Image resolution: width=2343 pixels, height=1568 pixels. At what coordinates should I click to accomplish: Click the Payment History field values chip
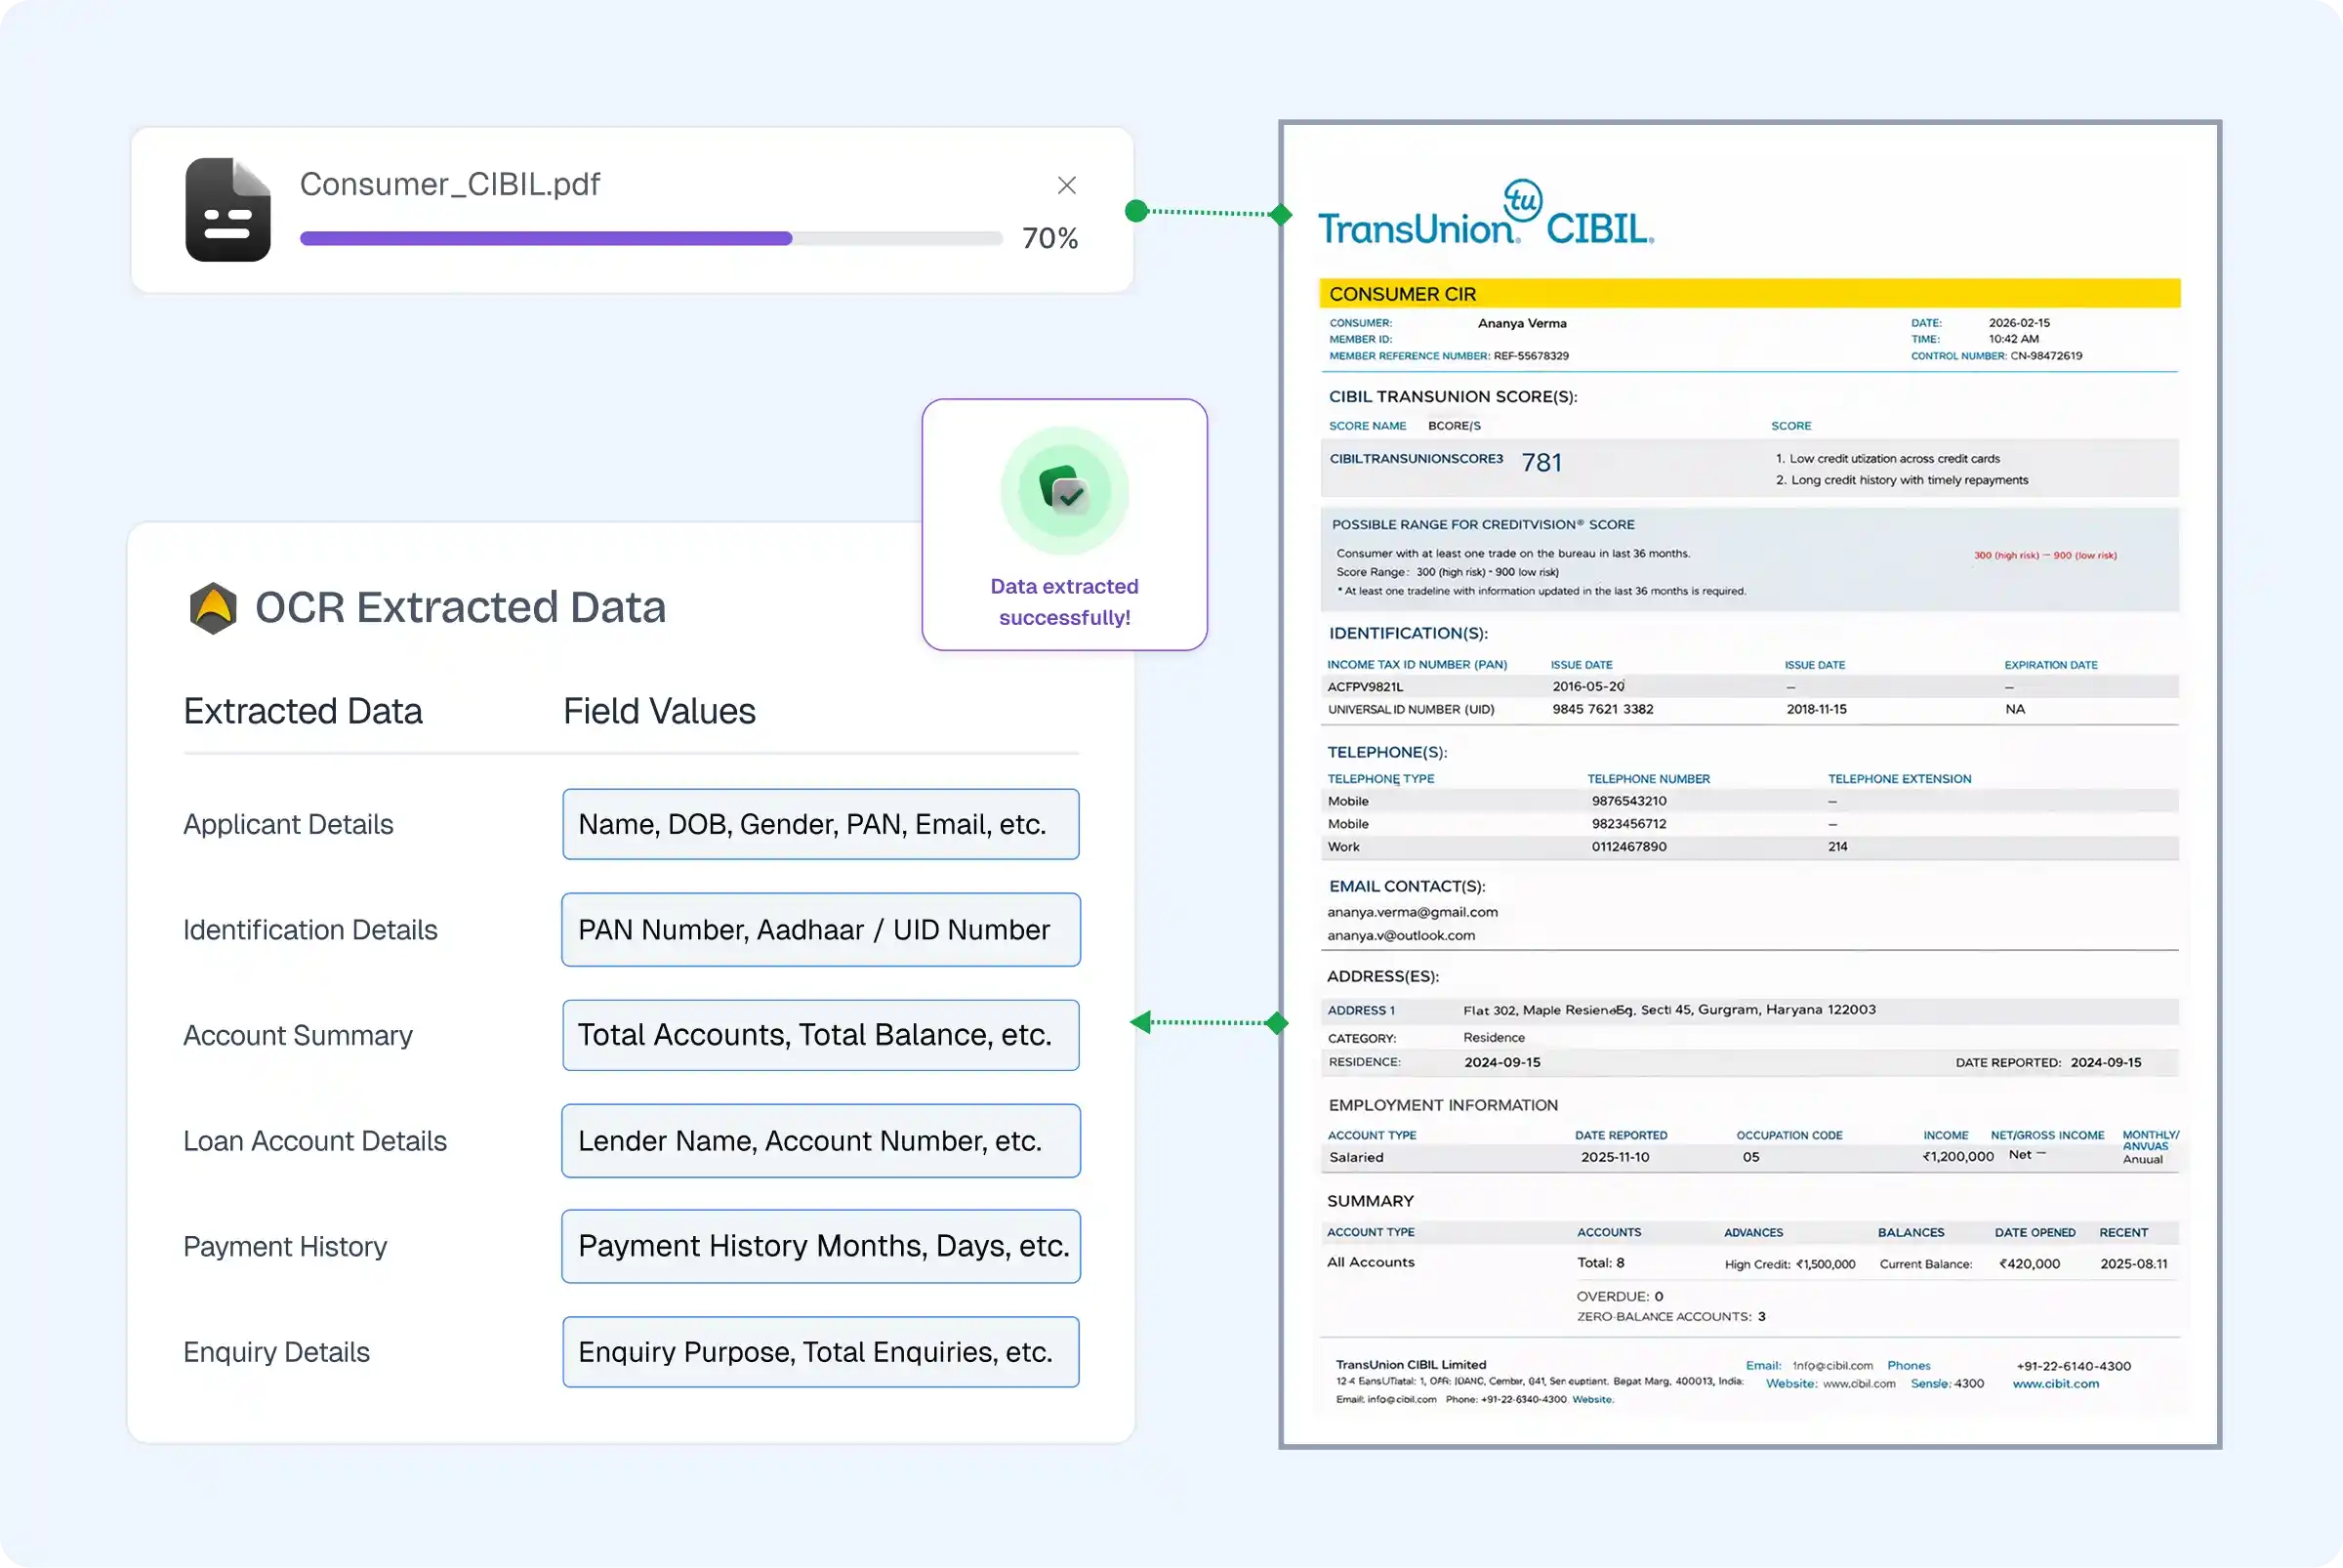[x=820, y=1246]
